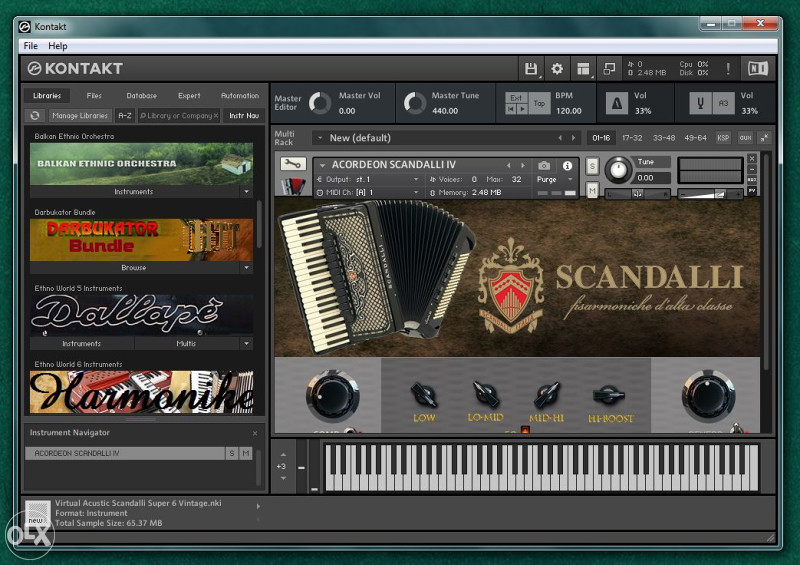Click the accordion instrument thumbnail icon
The height and width of the screenshot is (565, 800).
[293, 186]
